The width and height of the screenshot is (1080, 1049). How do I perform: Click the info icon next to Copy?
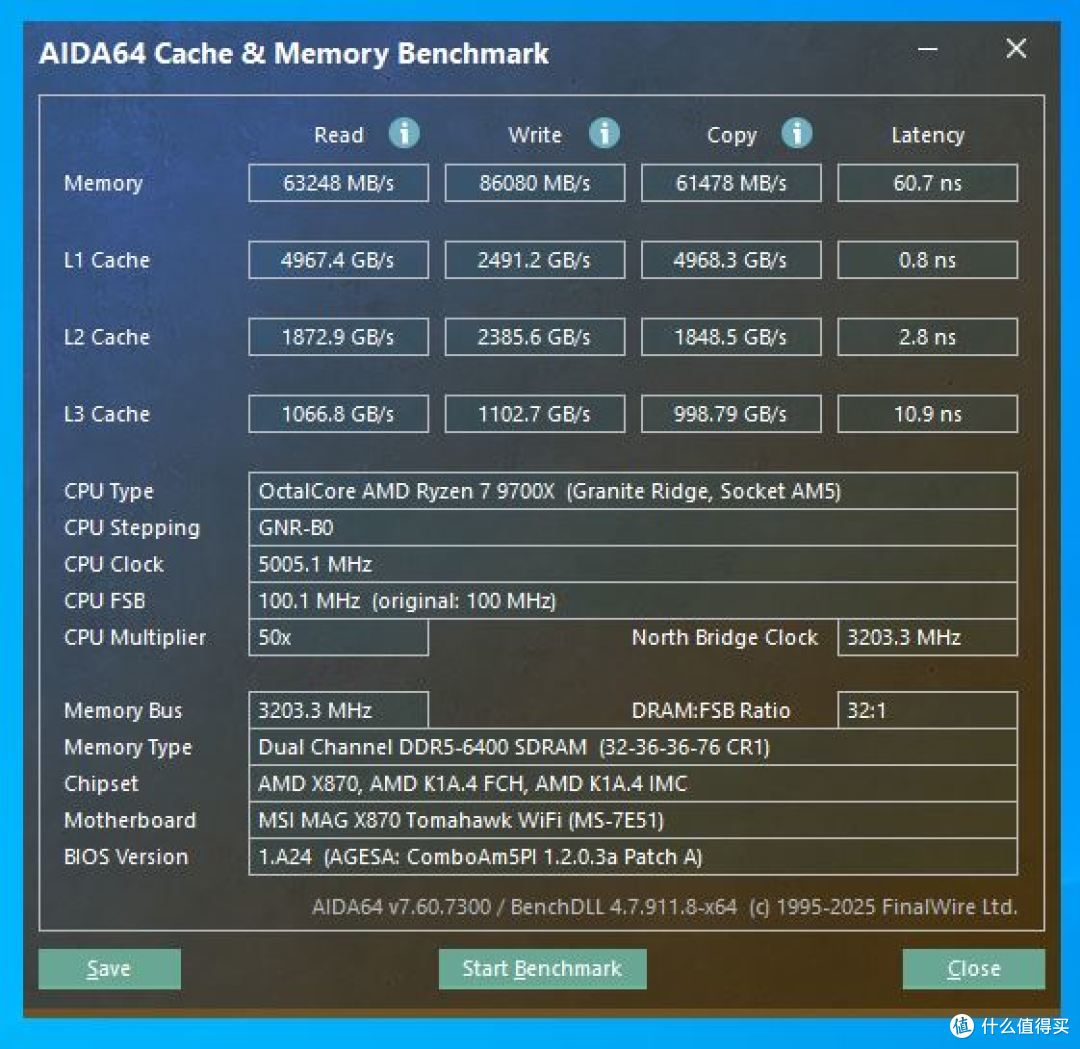pyautogui.click(x=797, y=133)
